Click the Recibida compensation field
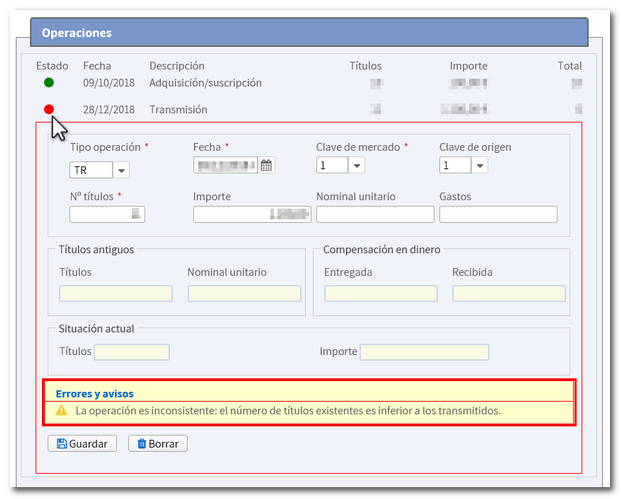The height and width of the screenshot is (499, 621). click(x=508, y=294)
